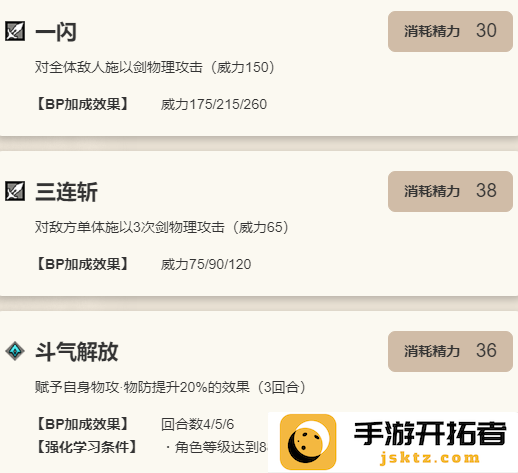
Task: Click the 强化学习条件 label
Action: (86, 447)
